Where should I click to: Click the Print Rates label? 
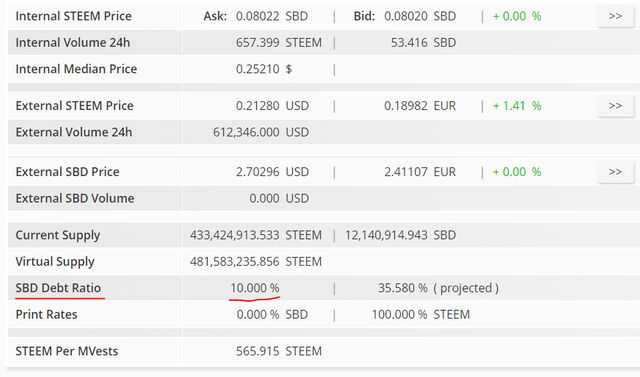[46, 315]
